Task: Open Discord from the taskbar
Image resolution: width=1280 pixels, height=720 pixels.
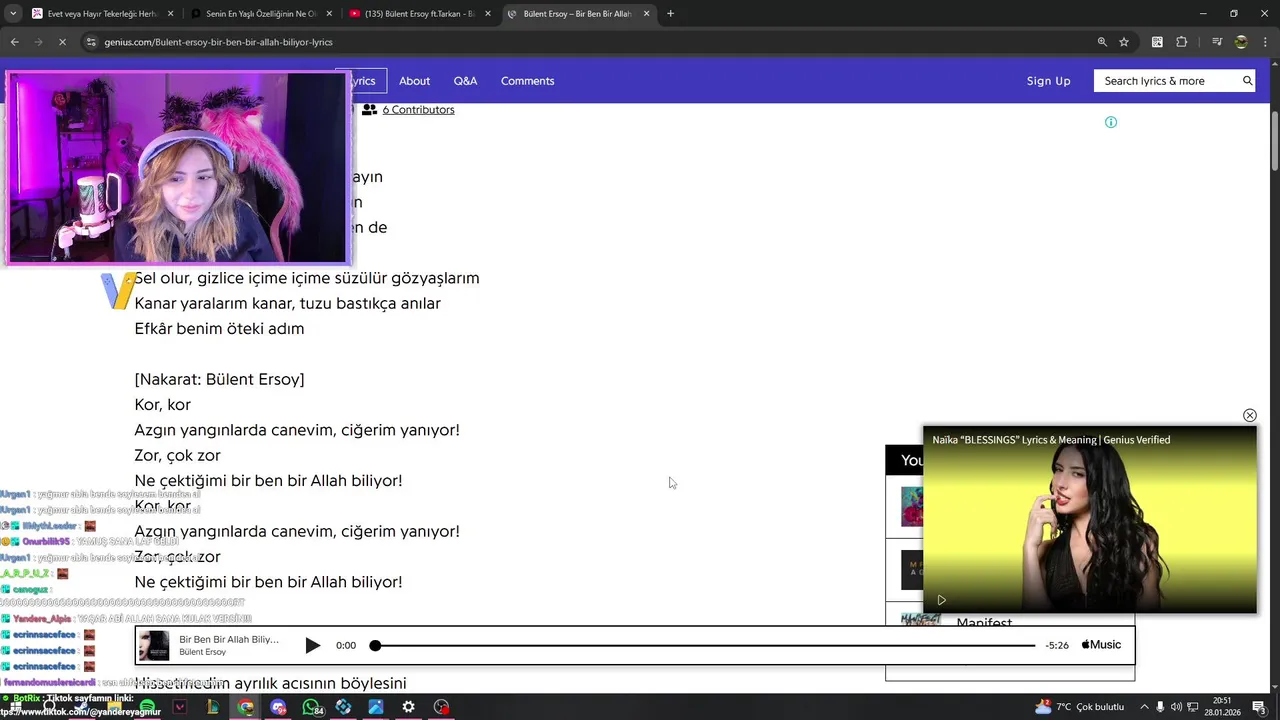Action: (278, 707)
